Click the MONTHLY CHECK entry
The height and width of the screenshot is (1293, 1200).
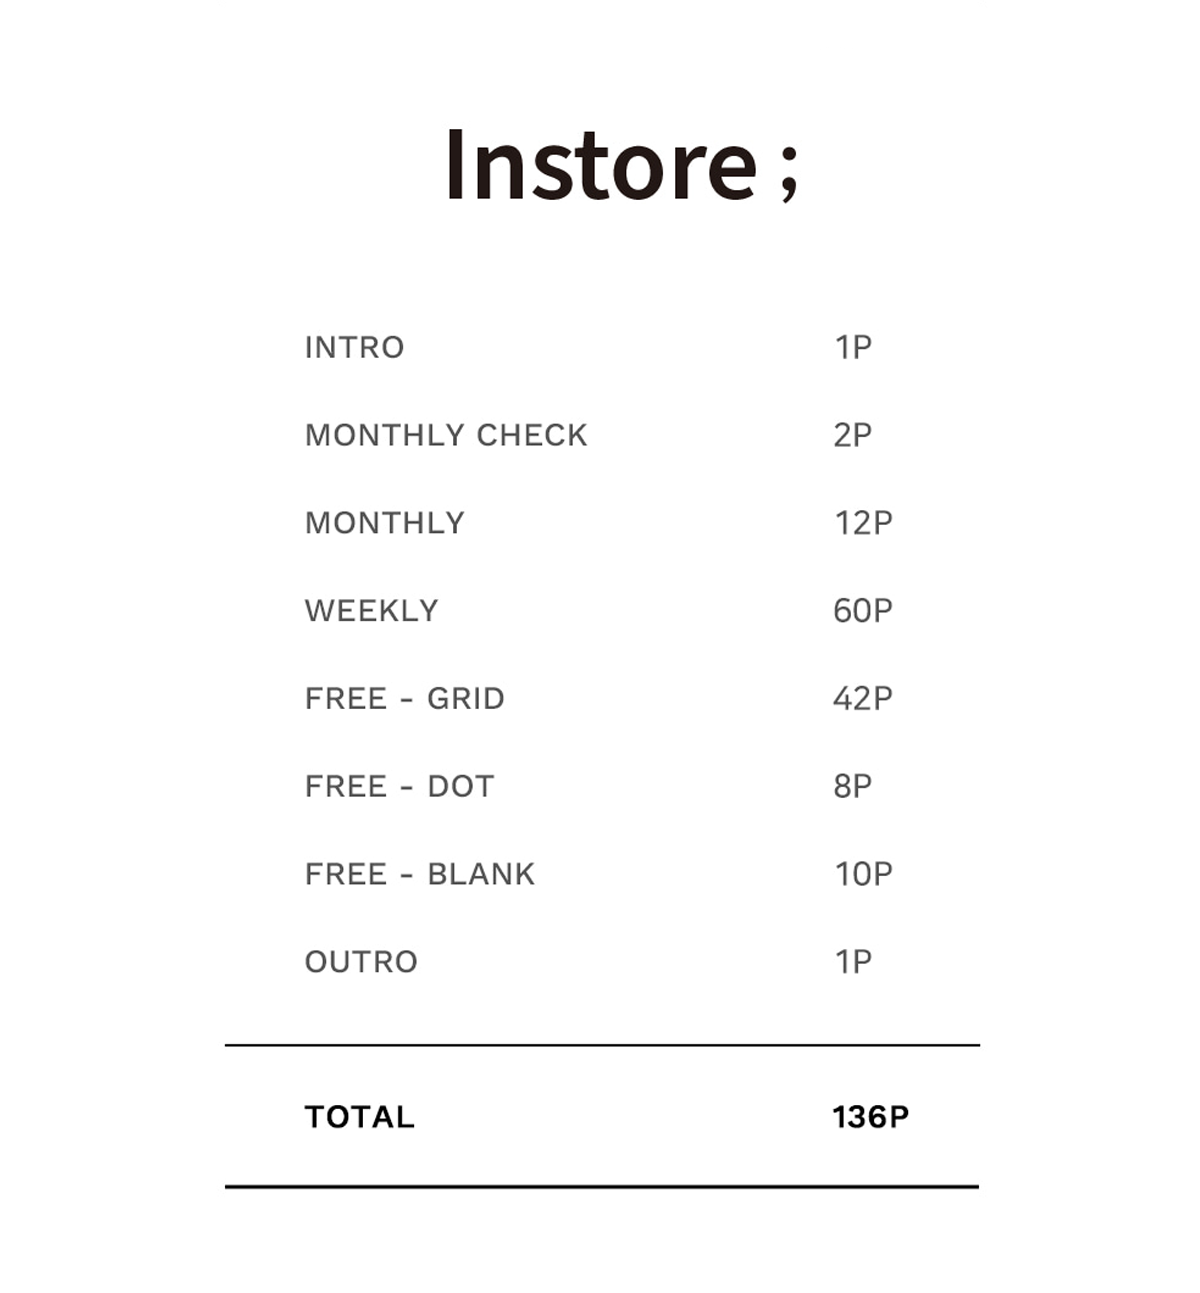[446, 435]
